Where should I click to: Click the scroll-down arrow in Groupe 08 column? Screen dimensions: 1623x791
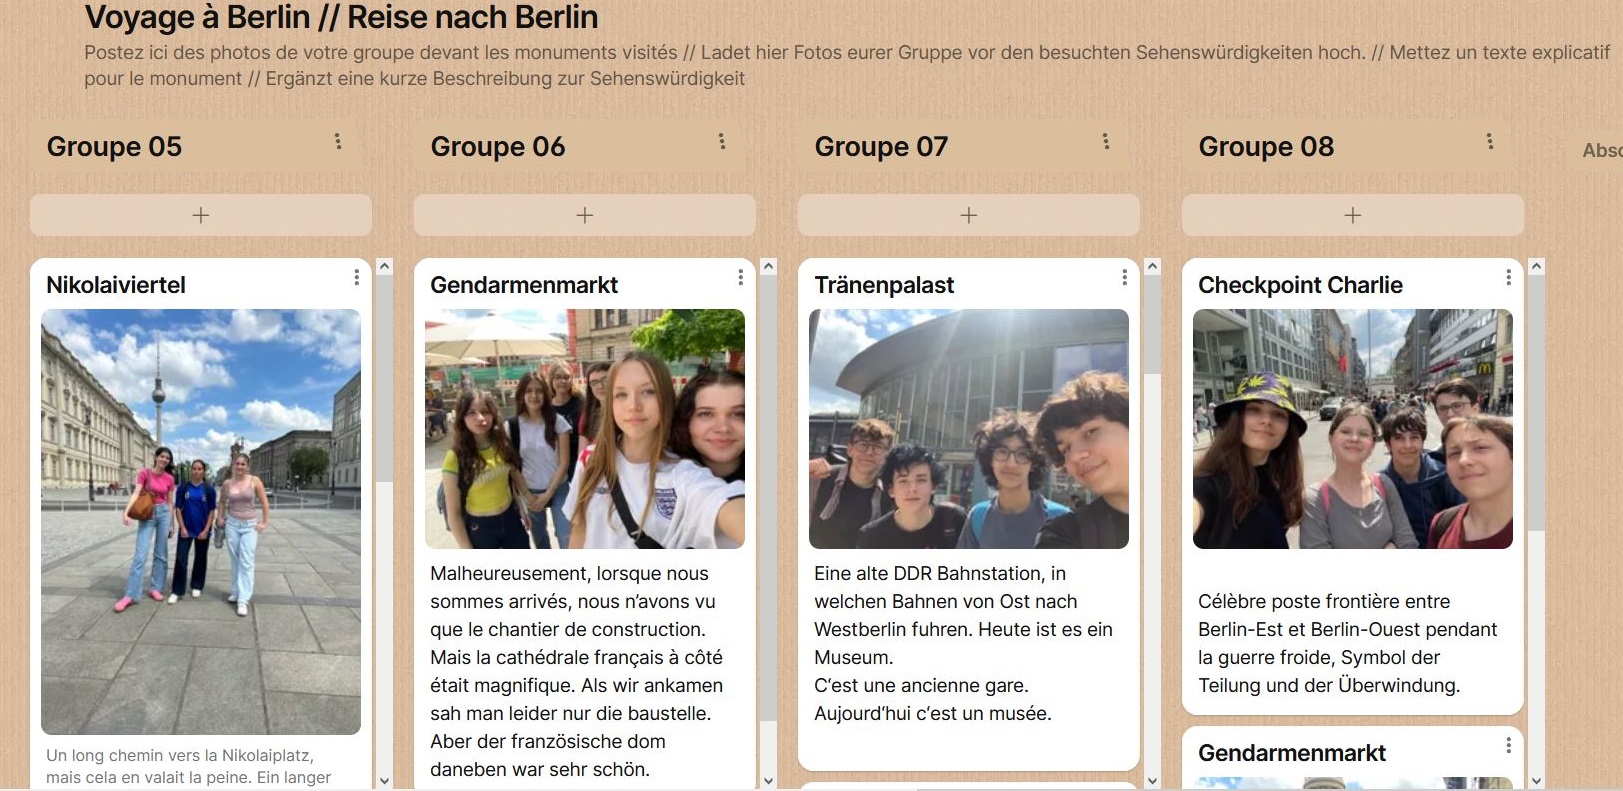point(1537,781)
